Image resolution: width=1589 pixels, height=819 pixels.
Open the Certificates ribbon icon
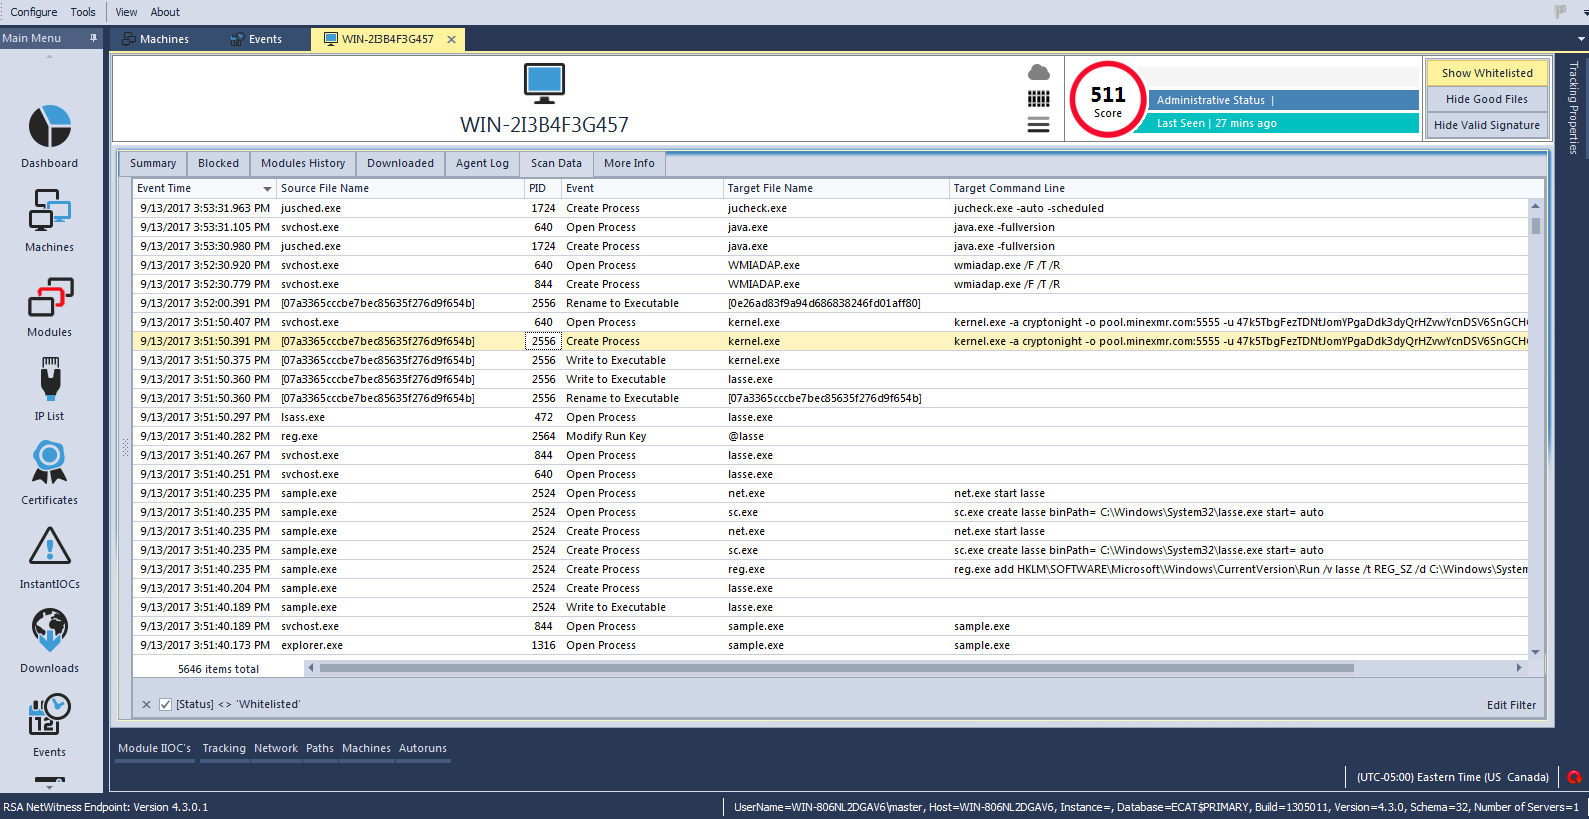(x=49, y=465)
